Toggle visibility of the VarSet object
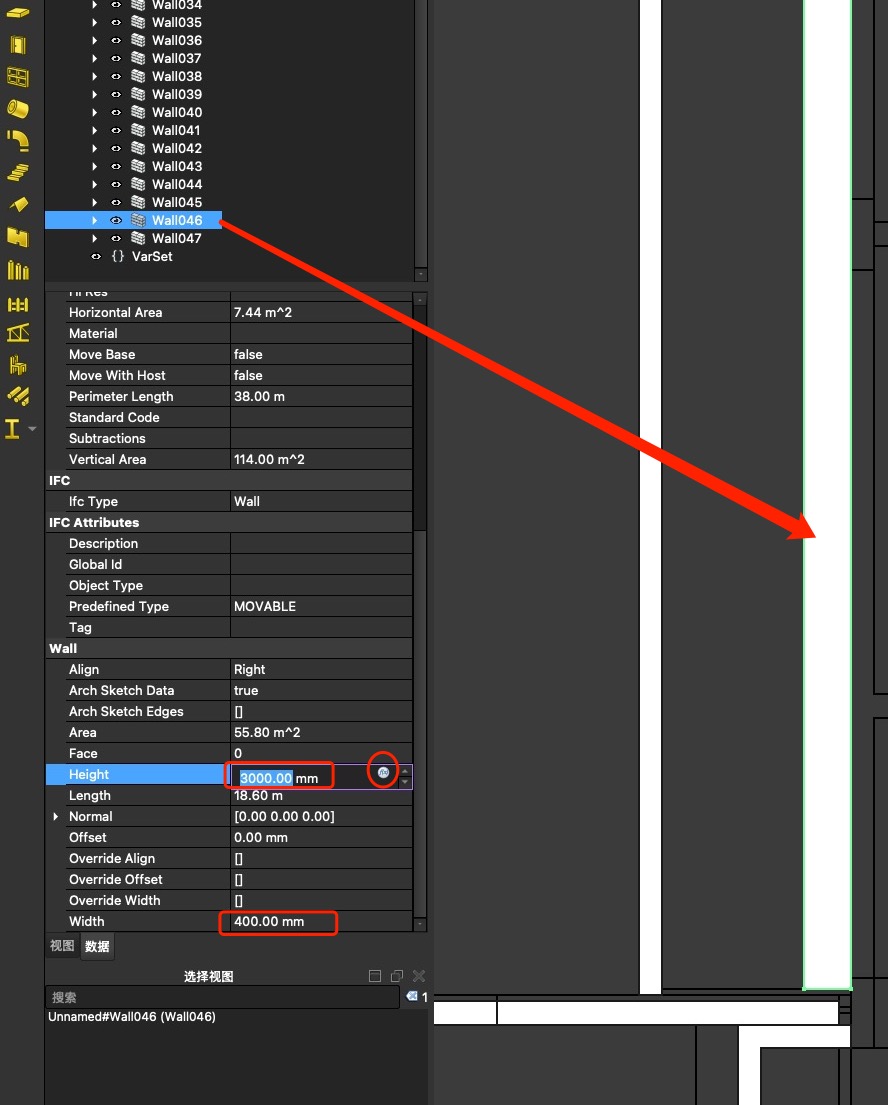This screenshot has width=888, height=1105. pos(96,257)
